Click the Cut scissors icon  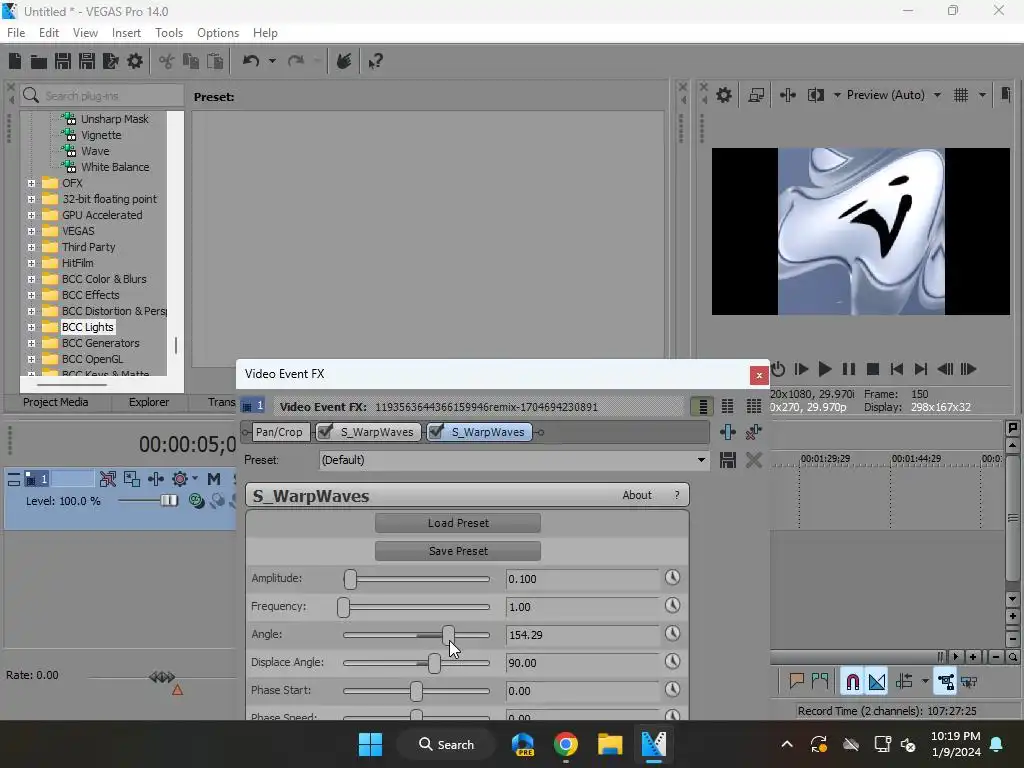(x=167, y=61)
